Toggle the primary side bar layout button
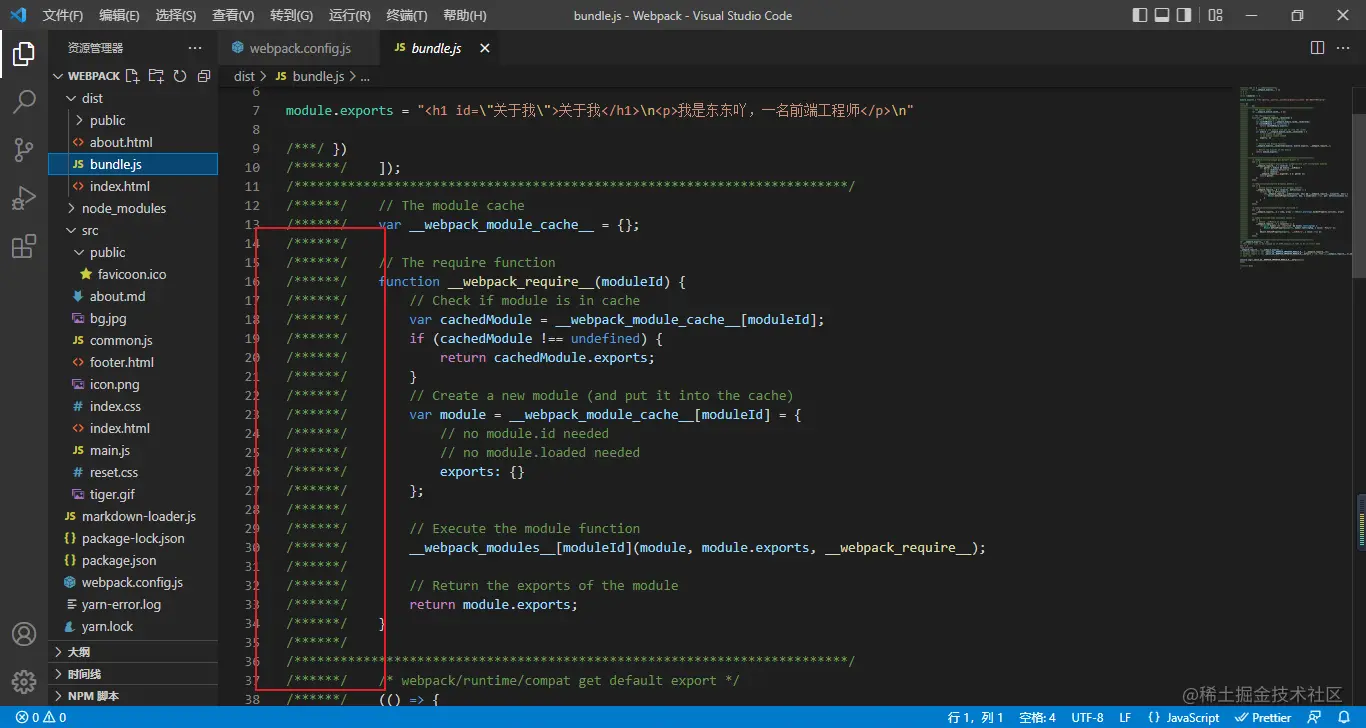The height and width of the screenshot is (728, 1366). click(x=1140, y=15)
